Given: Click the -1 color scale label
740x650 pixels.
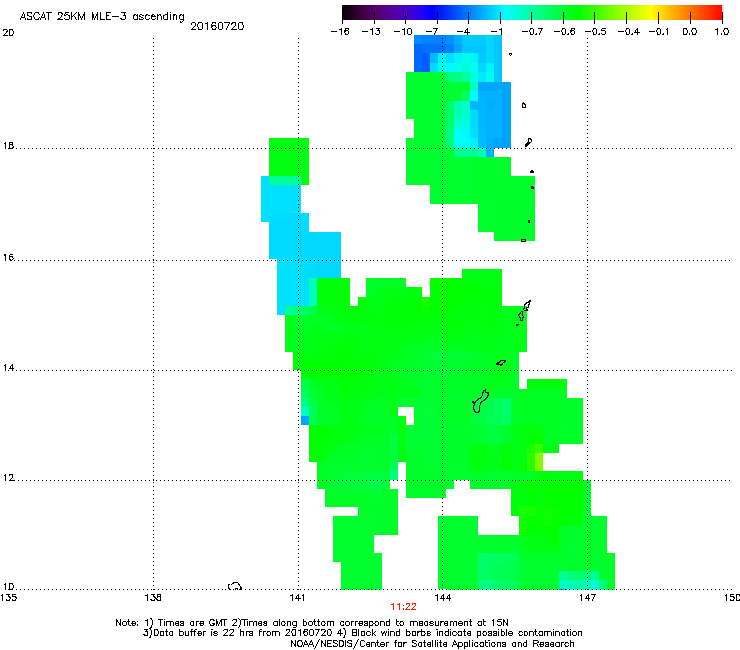Looking at the screenshot, I should pyautogui.click(x=496, y=32).
